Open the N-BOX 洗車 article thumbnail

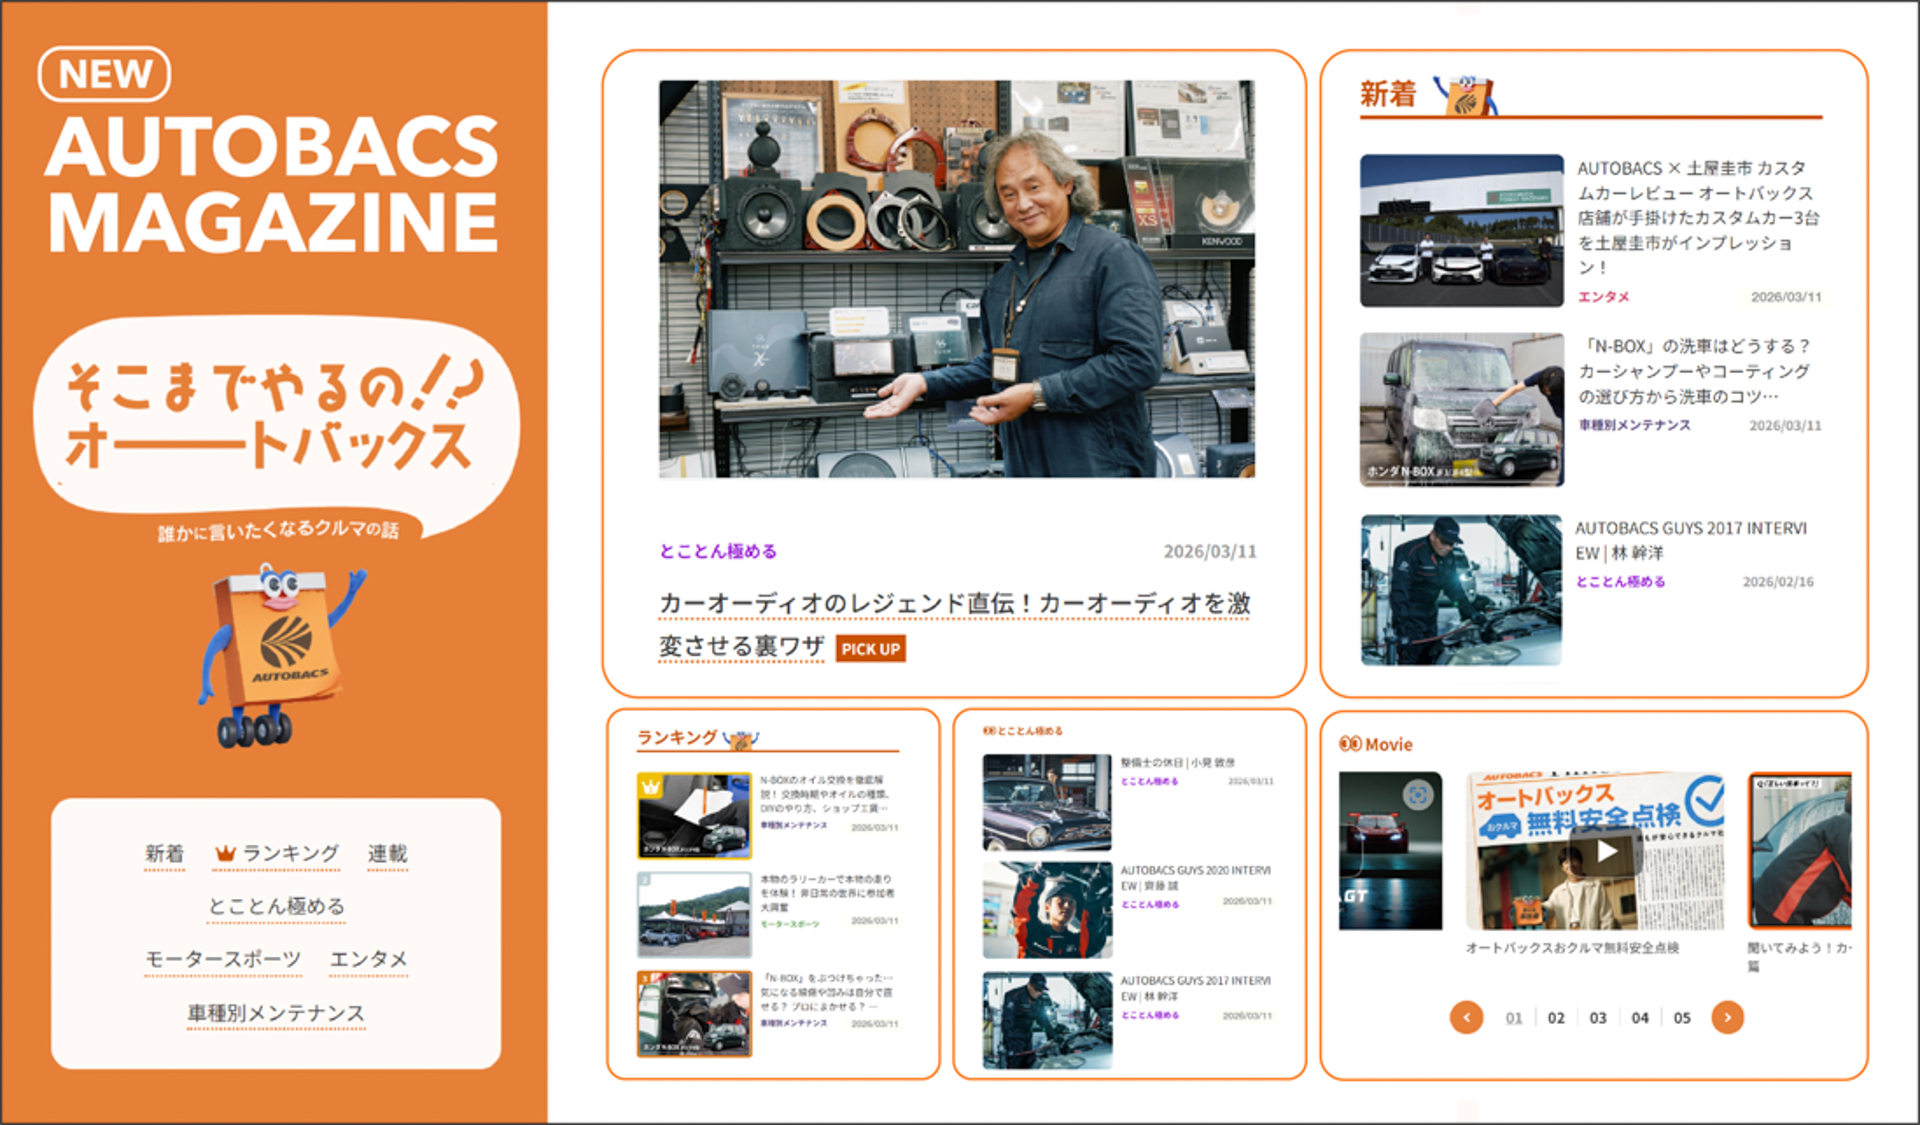pyautogui.click(x=1461, y=408)
